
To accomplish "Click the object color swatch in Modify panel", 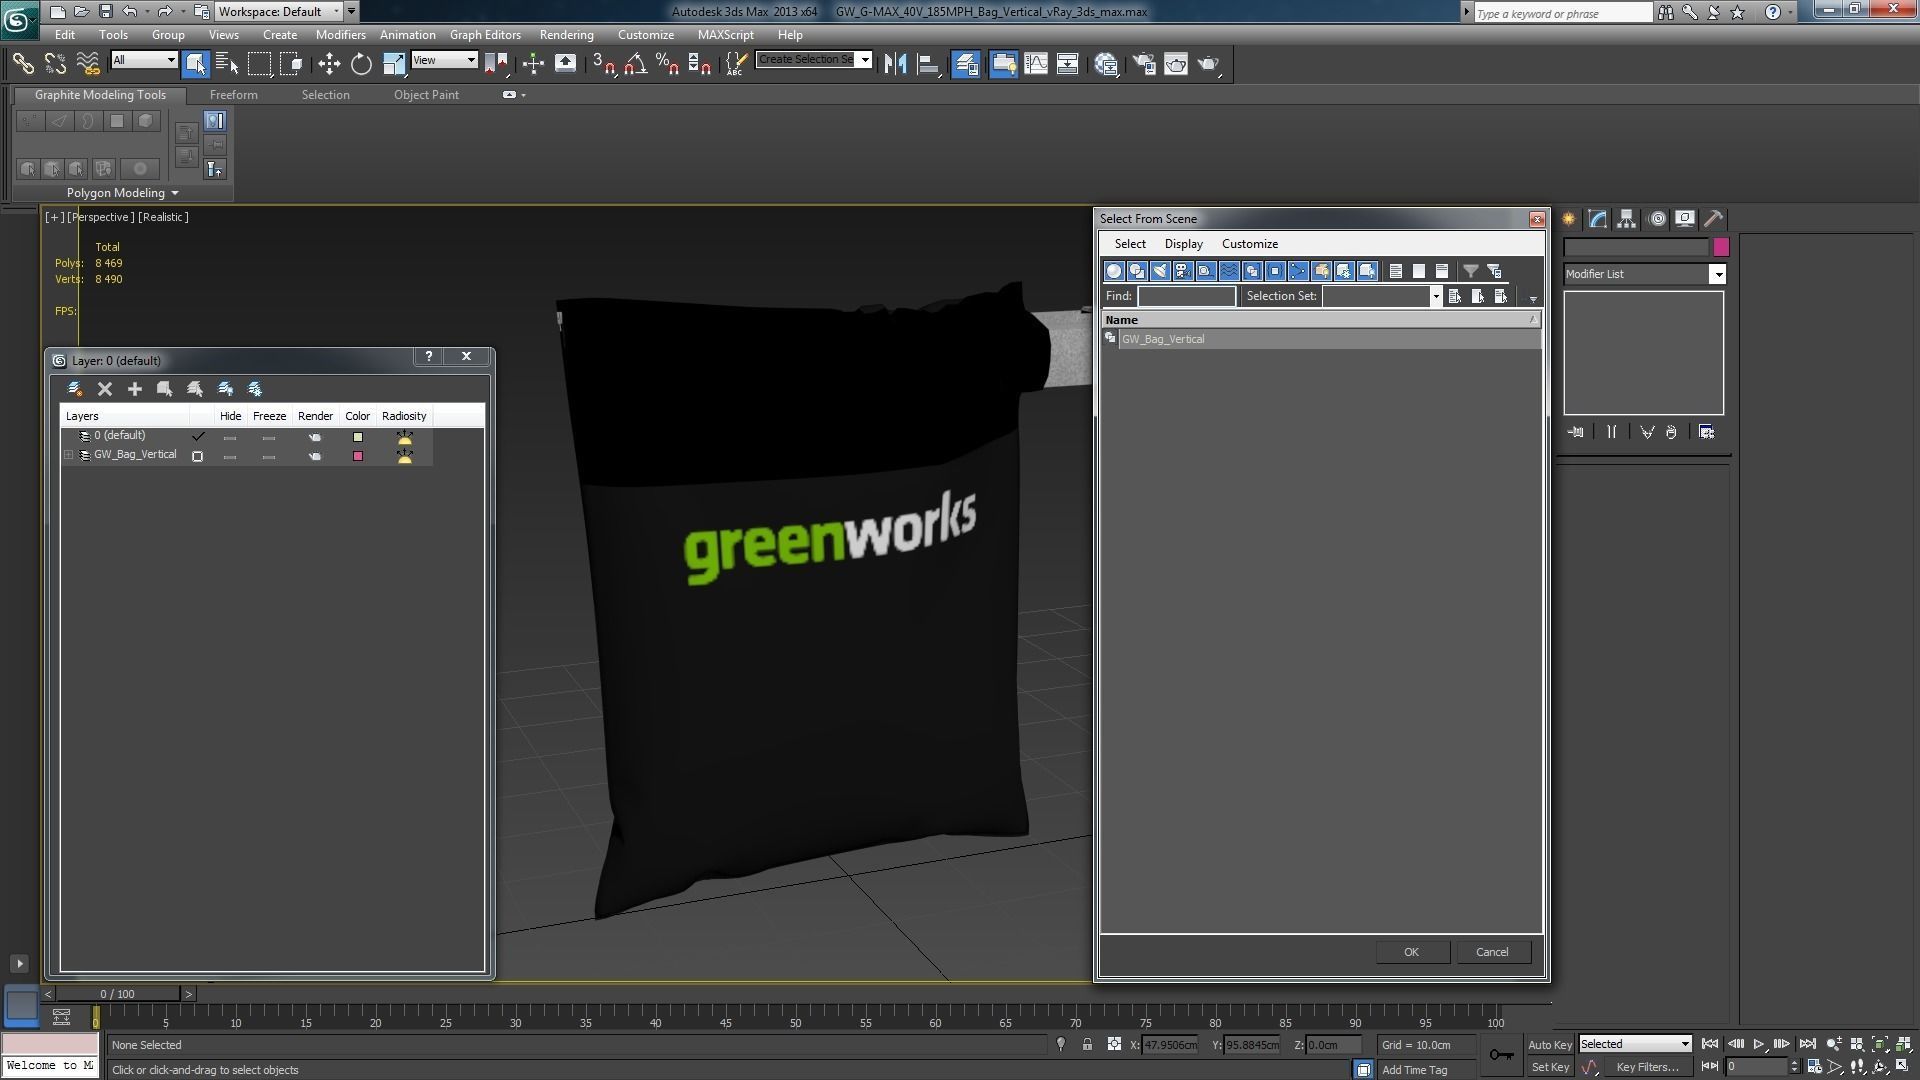I will point(1721,247).
